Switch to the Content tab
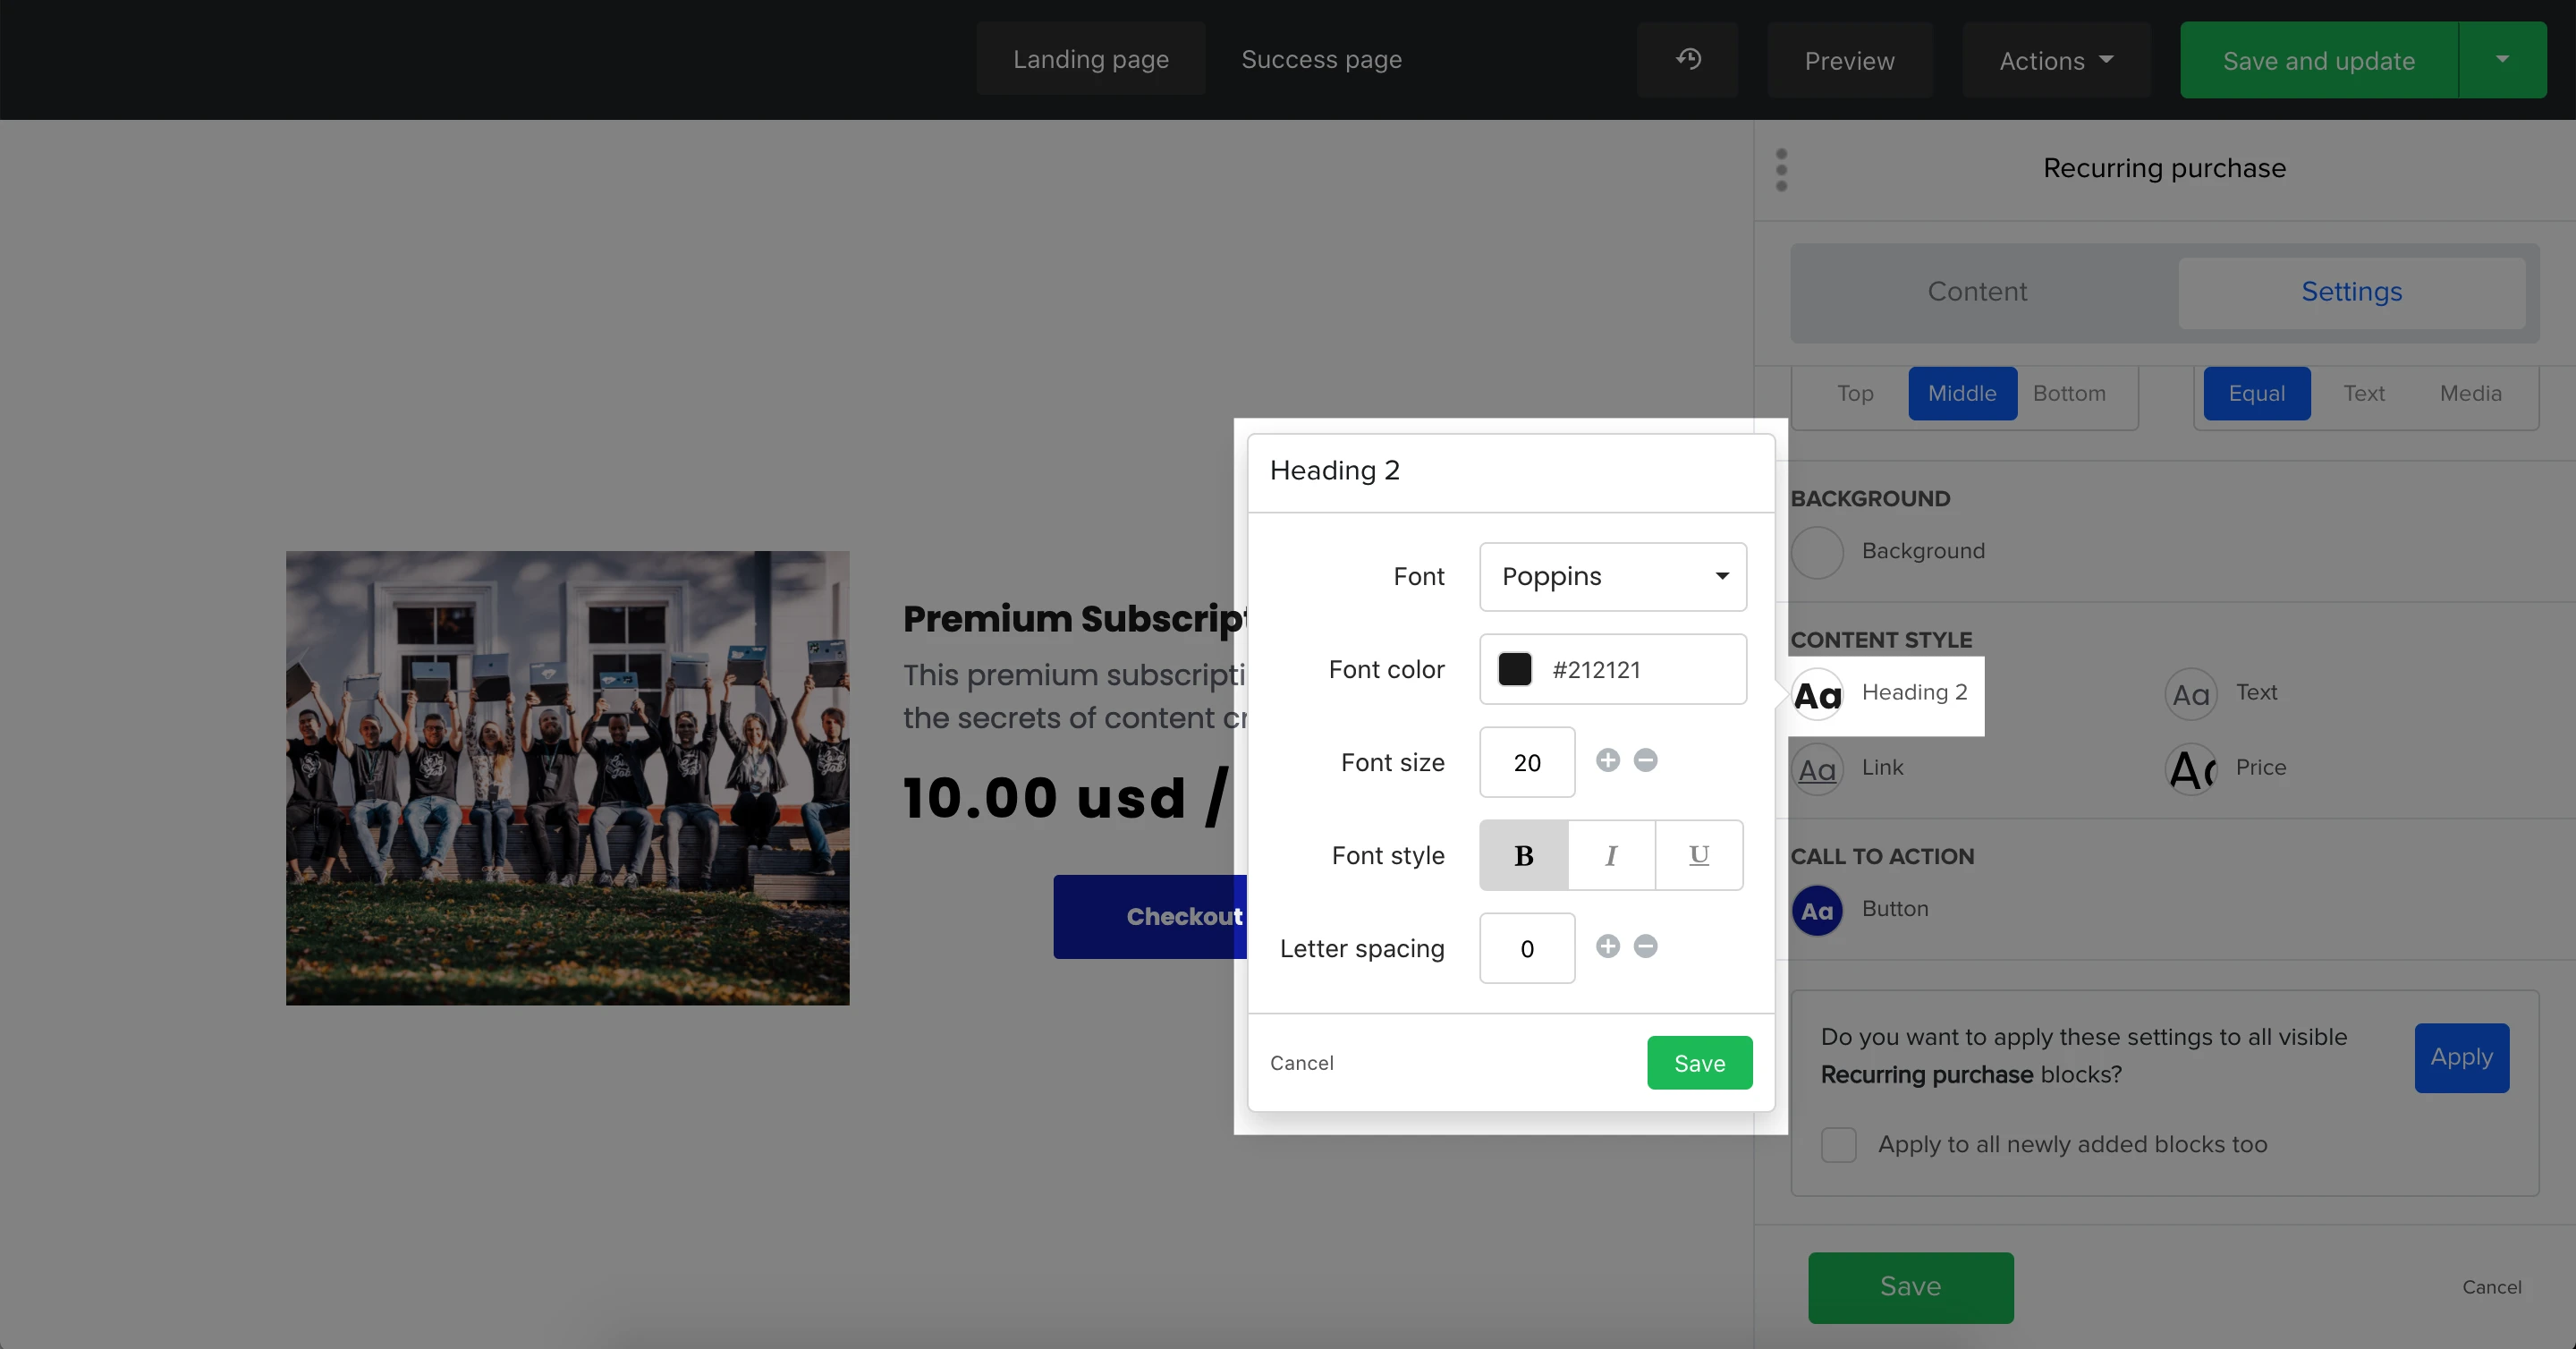The image size is (2576, 1349). [x=1977, y=291]
